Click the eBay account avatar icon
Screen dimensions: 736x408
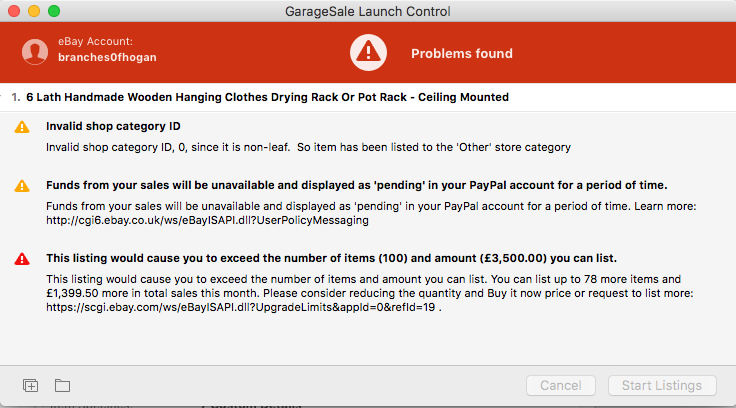pos(35,51)
